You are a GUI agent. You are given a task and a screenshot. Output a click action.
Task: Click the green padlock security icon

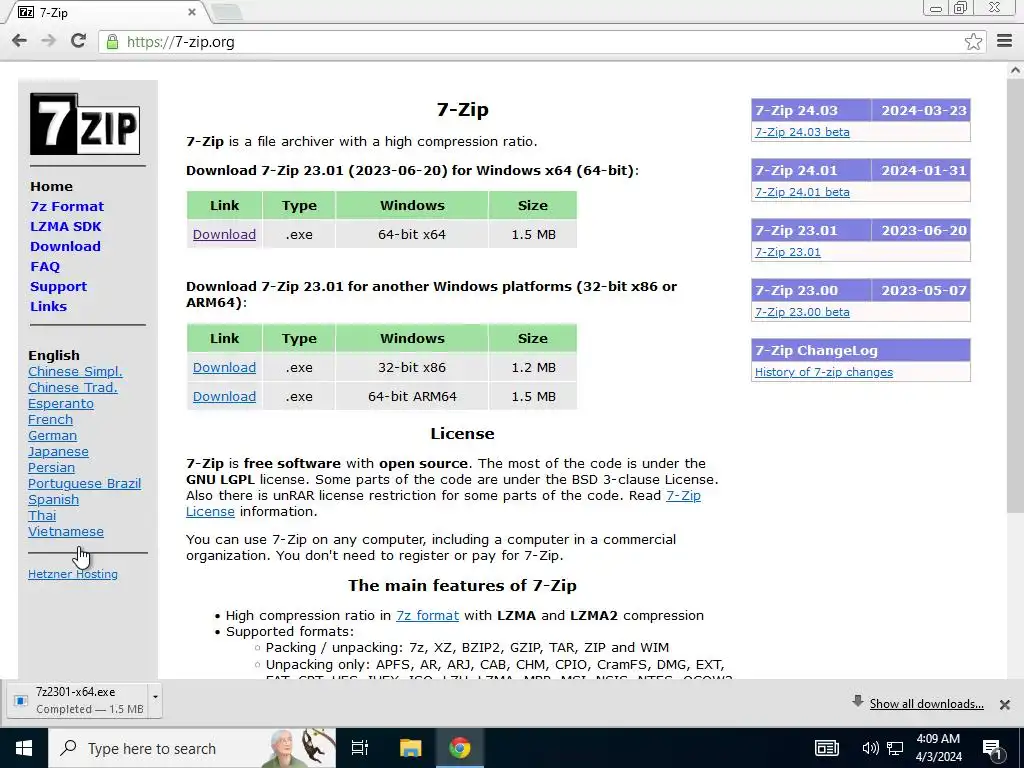112,42
